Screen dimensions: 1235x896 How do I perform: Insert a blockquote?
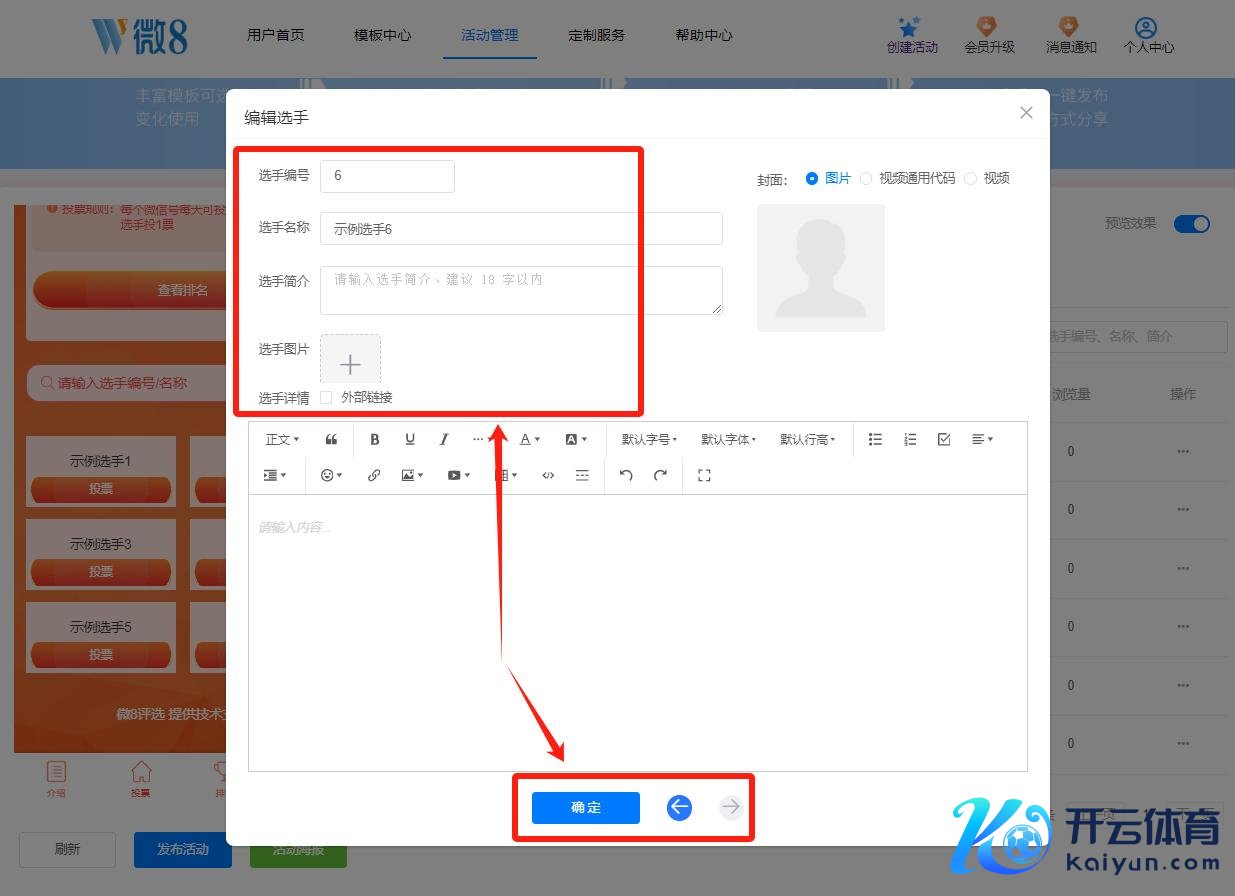pos(332,439)
